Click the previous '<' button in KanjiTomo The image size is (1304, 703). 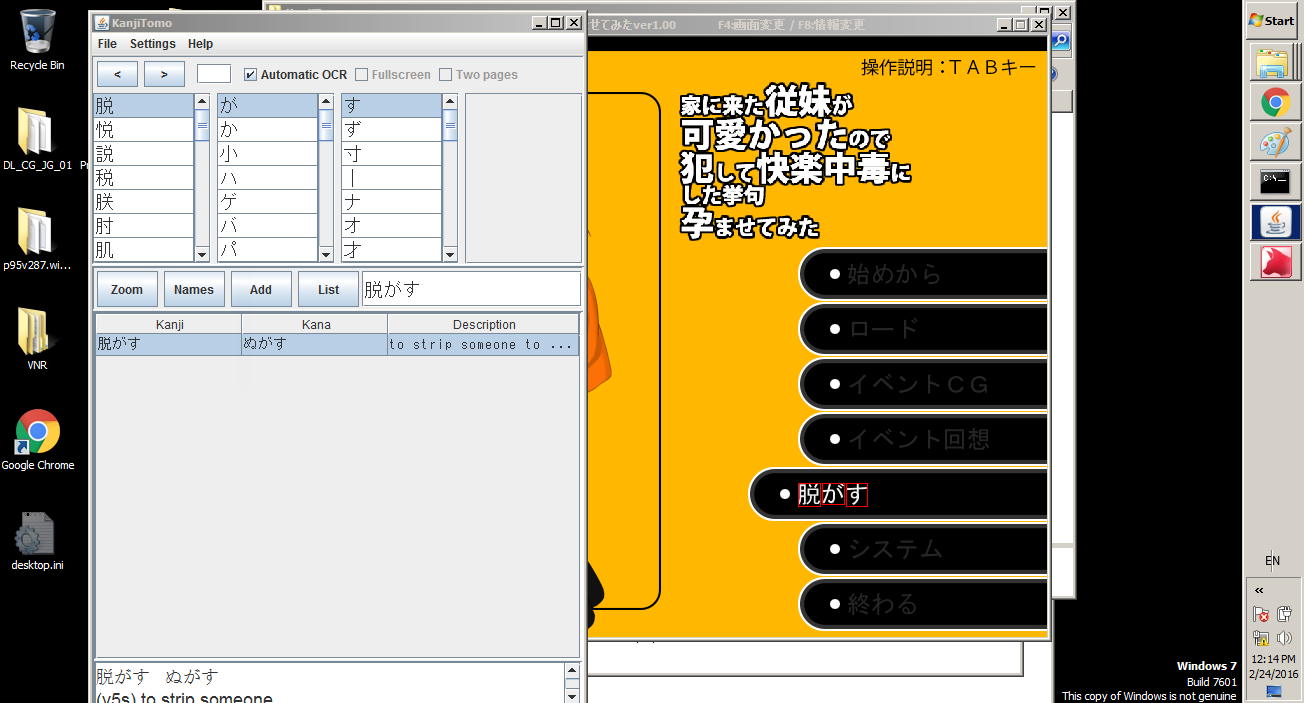coord(118,74)
